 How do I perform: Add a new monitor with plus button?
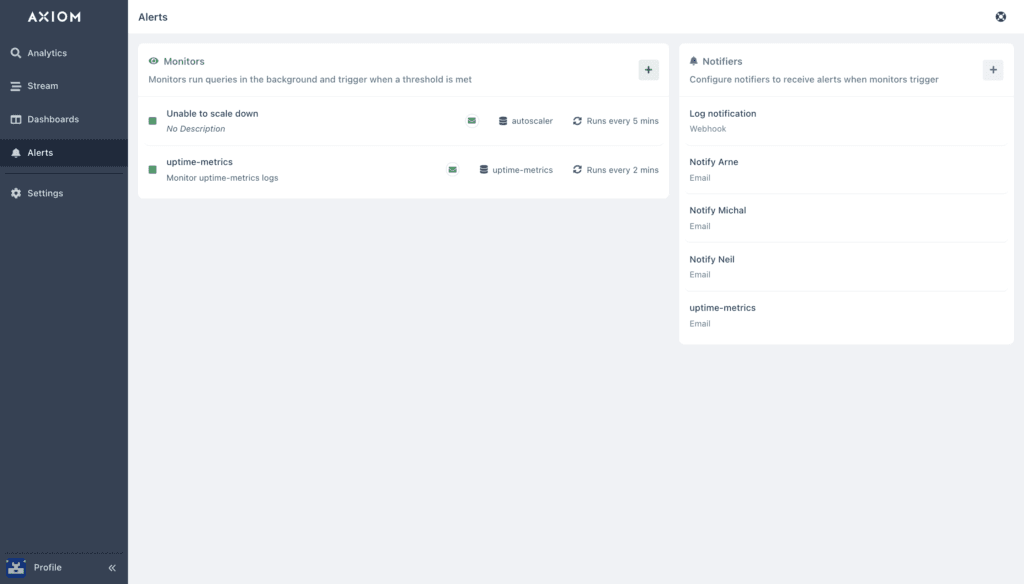pos(648,70)
